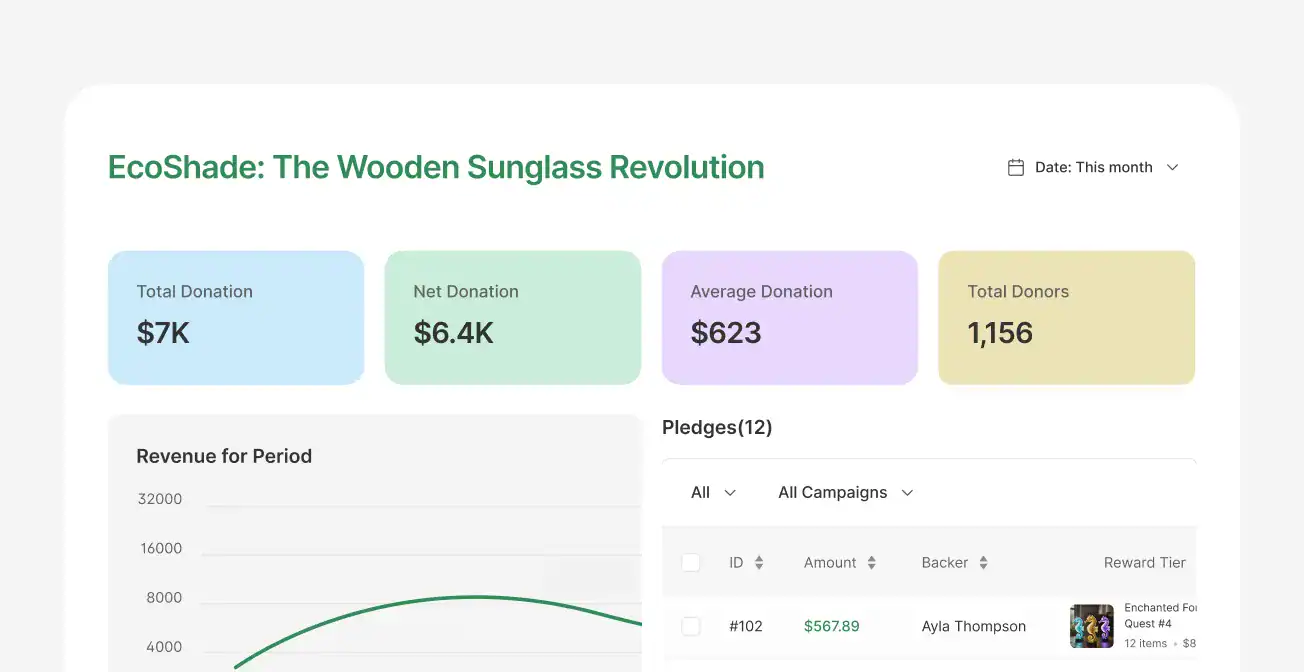Select the Total Donation $7K card
Screen dimensions: 1304x672
[236, 318]
